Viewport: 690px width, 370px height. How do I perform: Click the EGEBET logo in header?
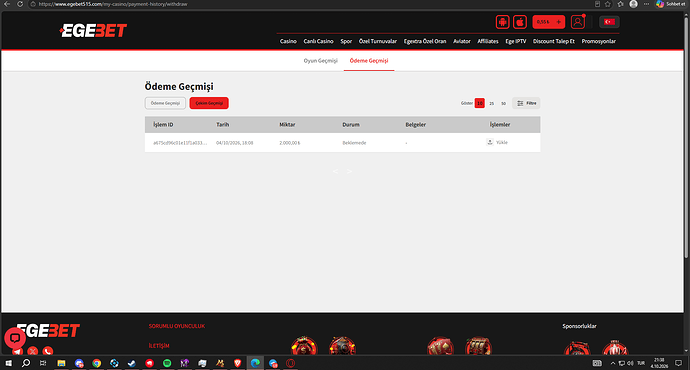click(x=93, y=30)
